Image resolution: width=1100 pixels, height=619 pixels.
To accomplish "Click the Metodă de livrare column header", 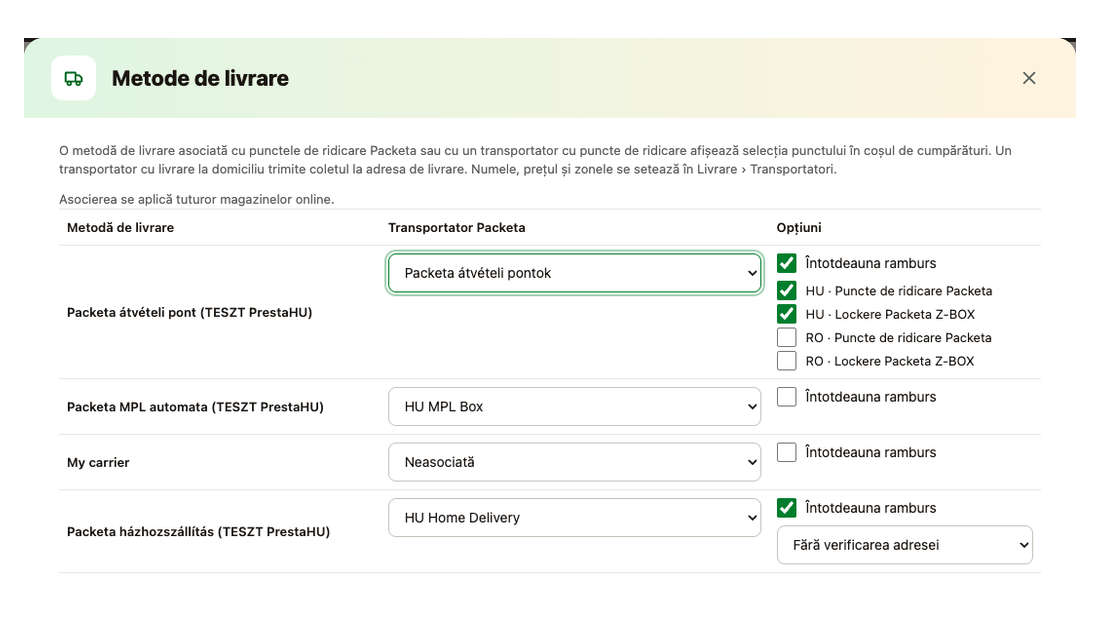I will (x=121, y=227).
